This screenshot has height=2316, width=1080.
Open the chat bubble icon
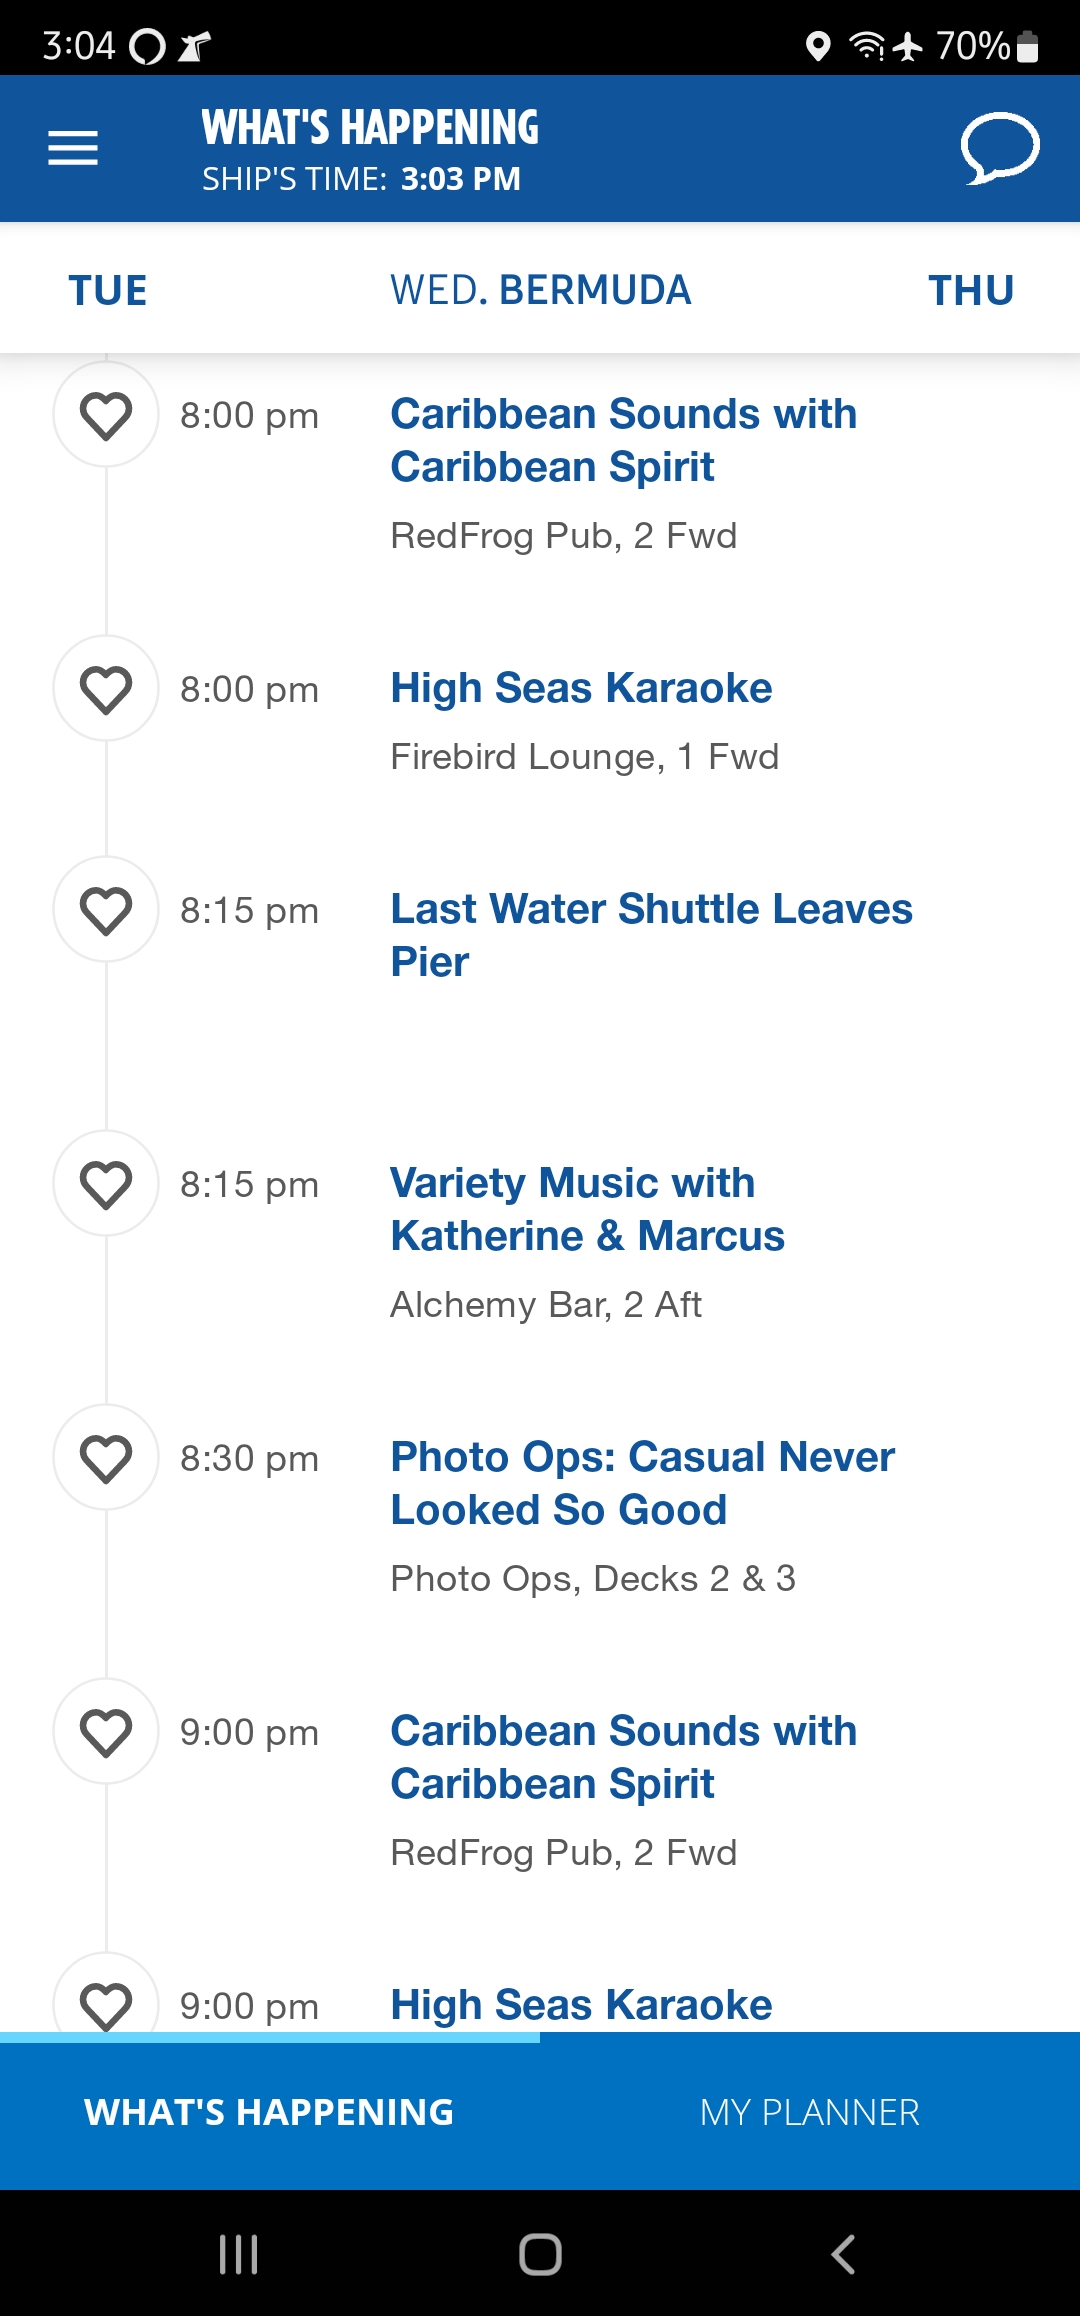[x=1000, y=148]
